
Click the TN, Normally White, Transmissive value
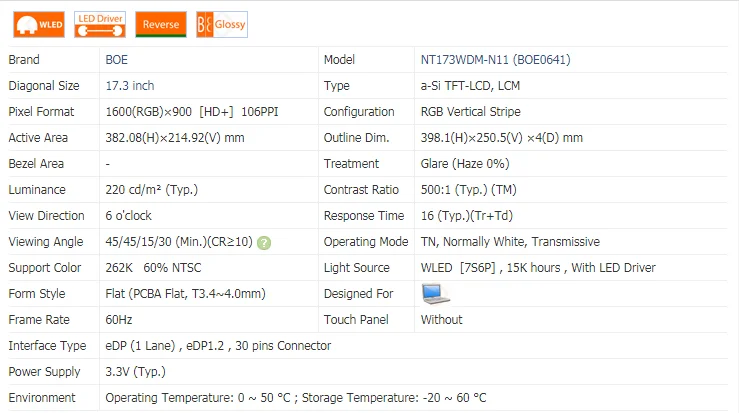(x=510, y=242)
